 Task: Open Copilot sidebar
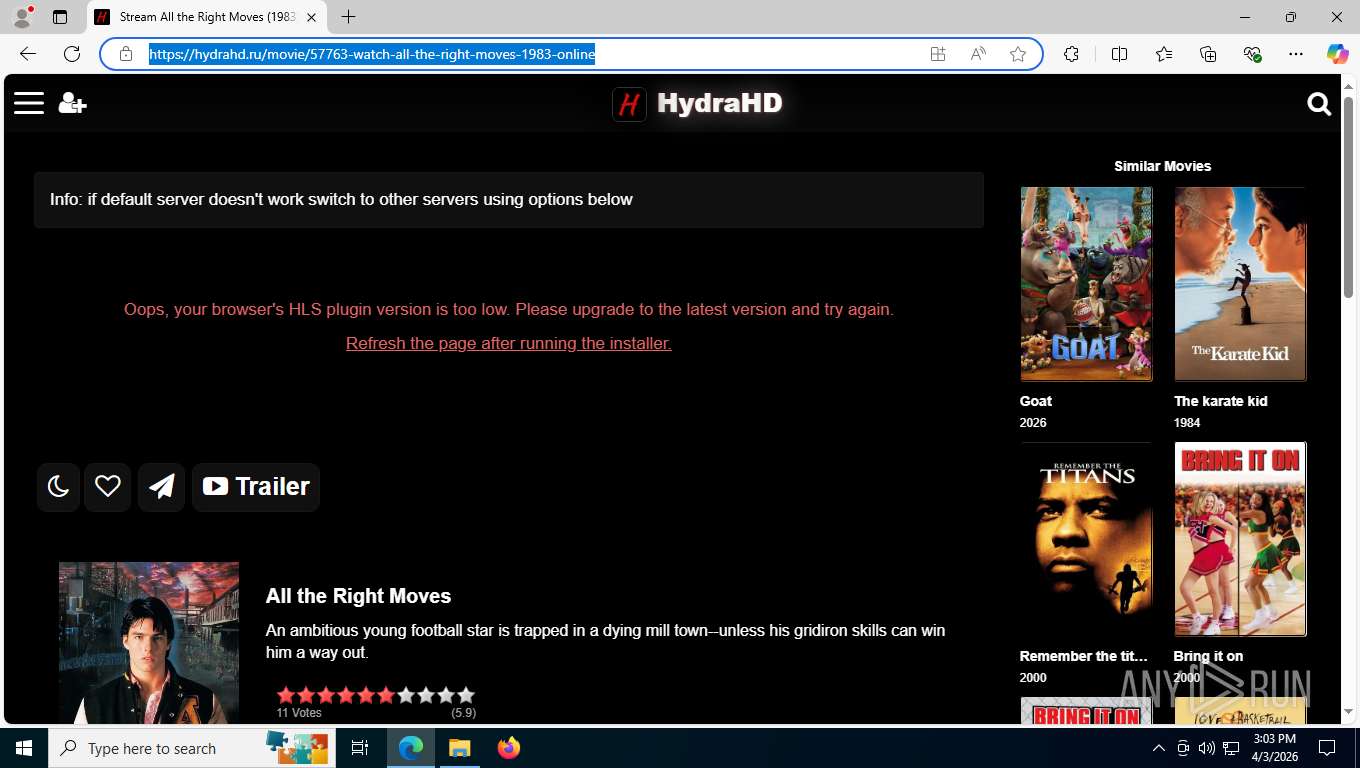click(1337, 54)
